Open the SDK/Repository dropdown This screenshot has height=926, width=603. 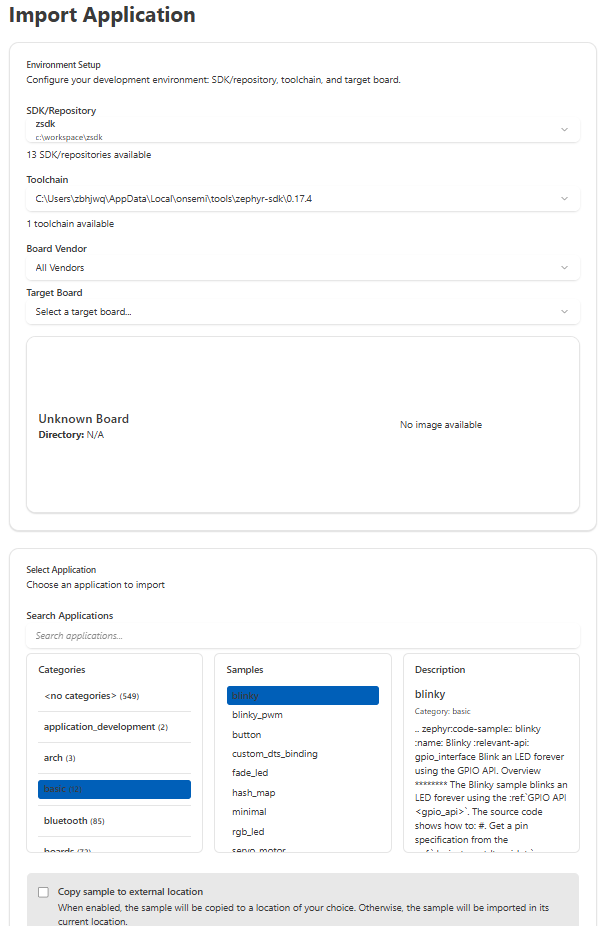302,130
